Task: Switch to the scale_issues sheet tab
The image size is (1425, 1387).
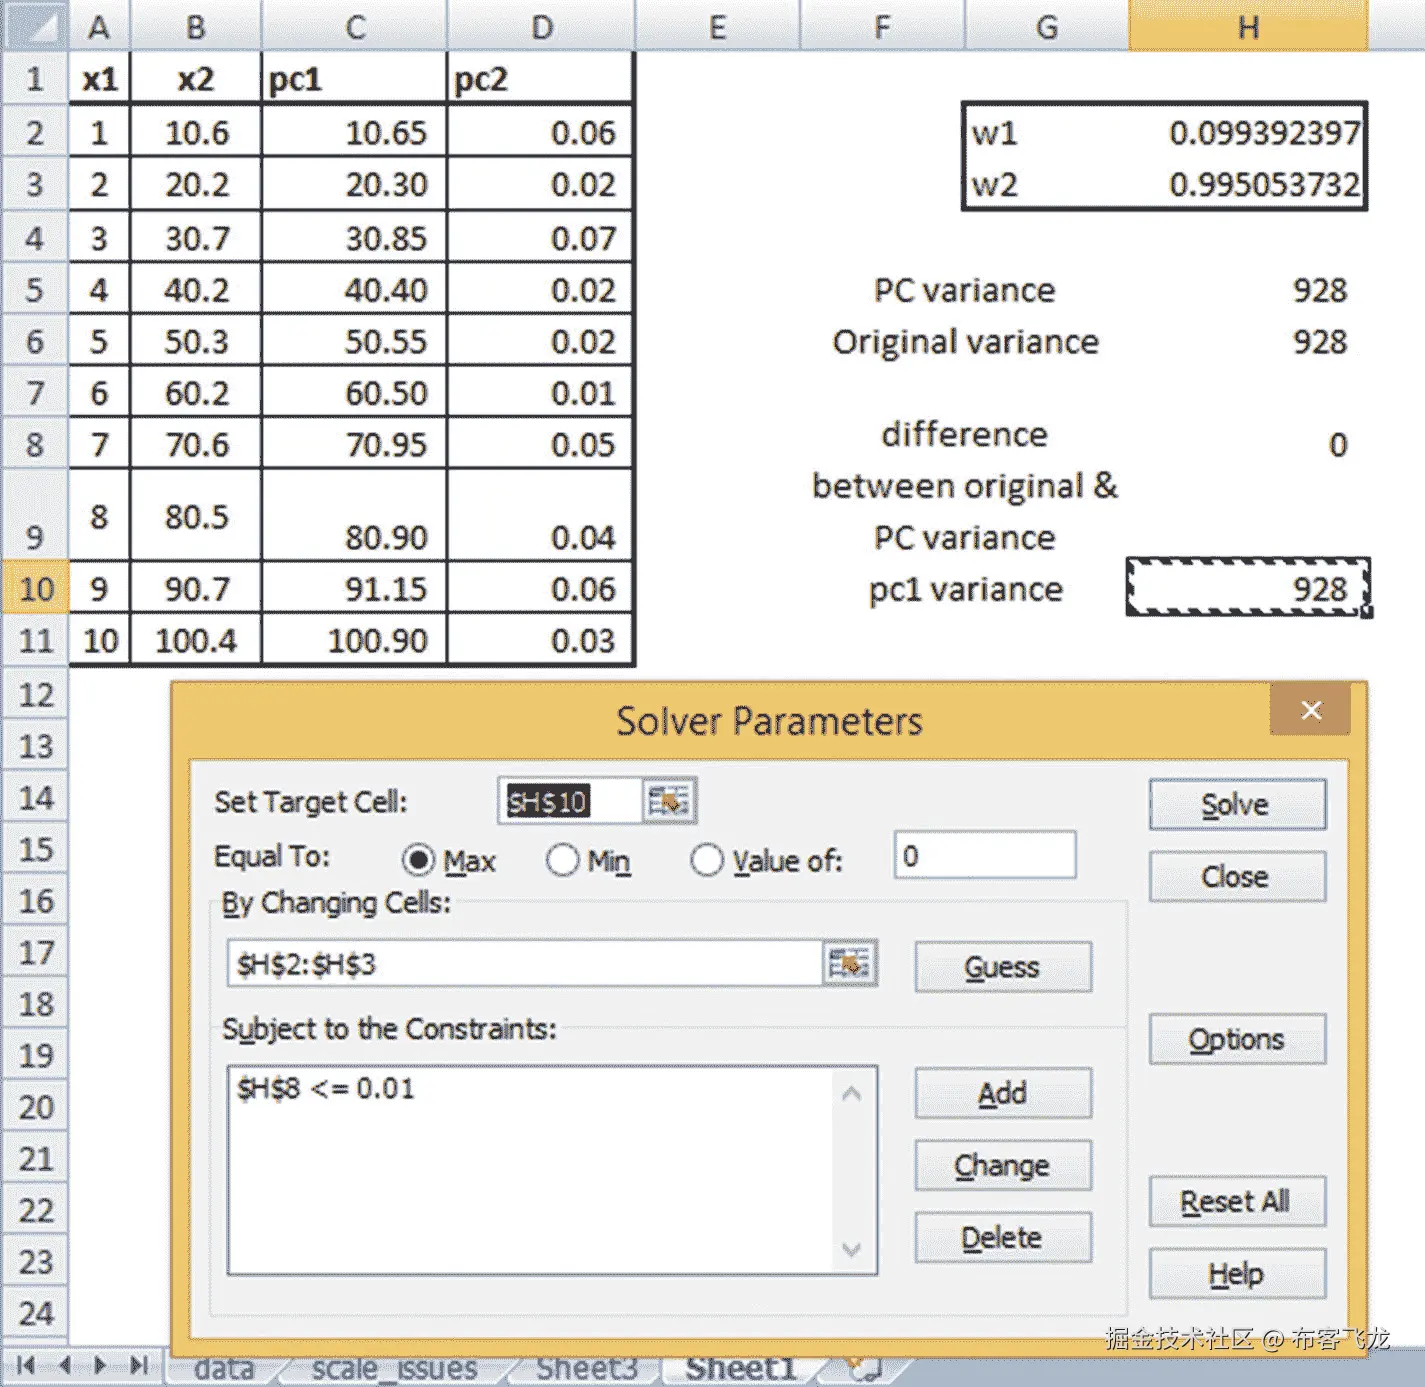Action: [x=394, y=1367]
